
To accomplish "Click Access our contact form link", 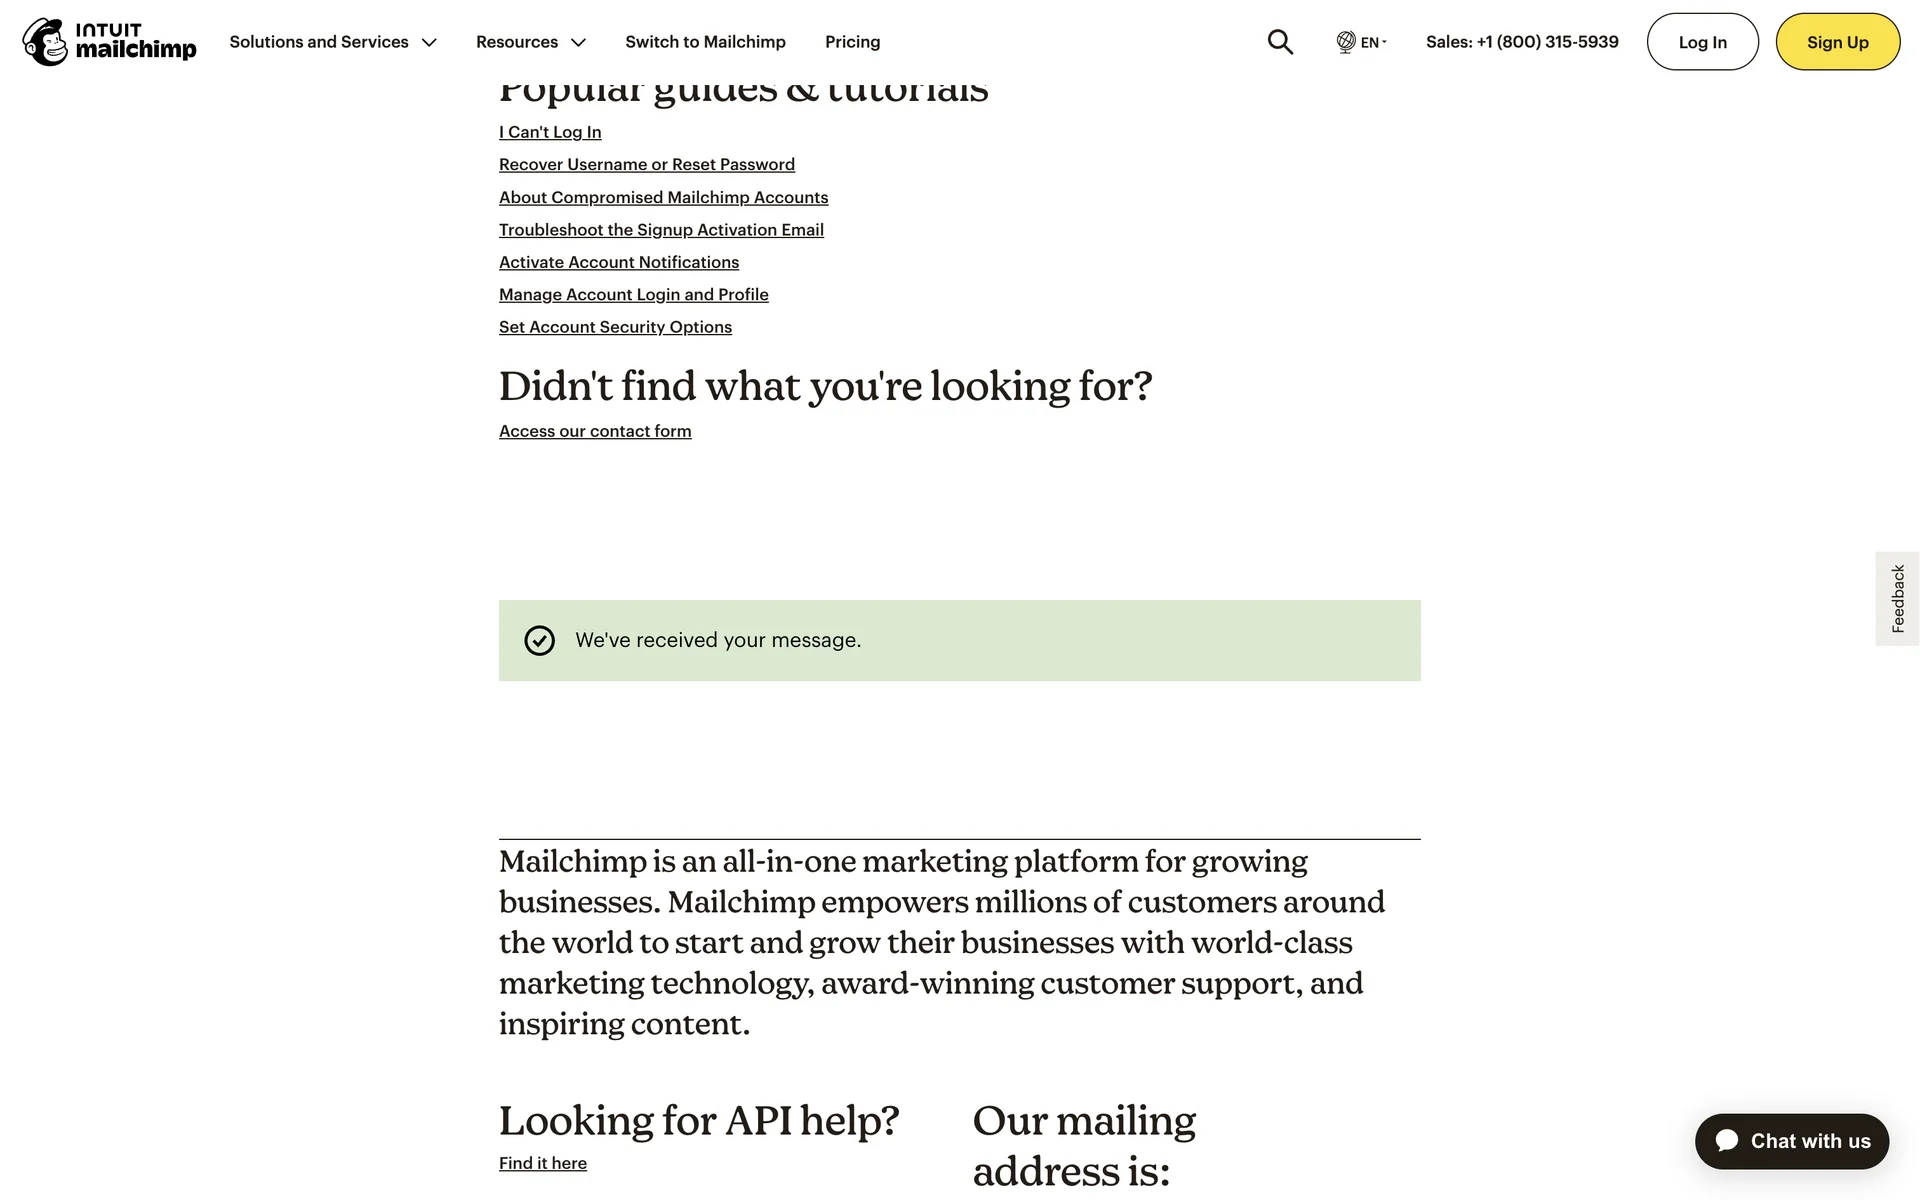I will pos(595,431).
